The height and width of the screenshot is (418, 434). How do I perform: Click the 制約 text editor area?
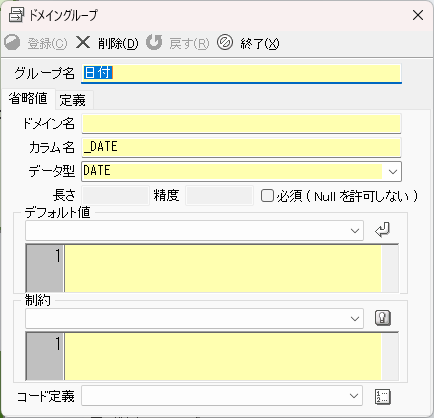tap(223, 357)
